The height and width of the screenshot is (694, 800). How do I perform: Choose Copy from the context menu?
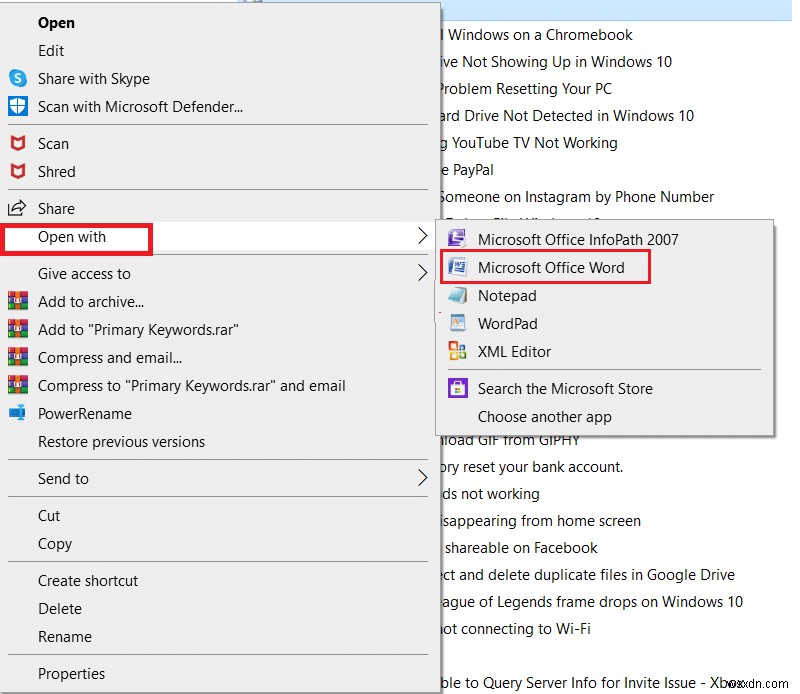(x=219, y=544)
